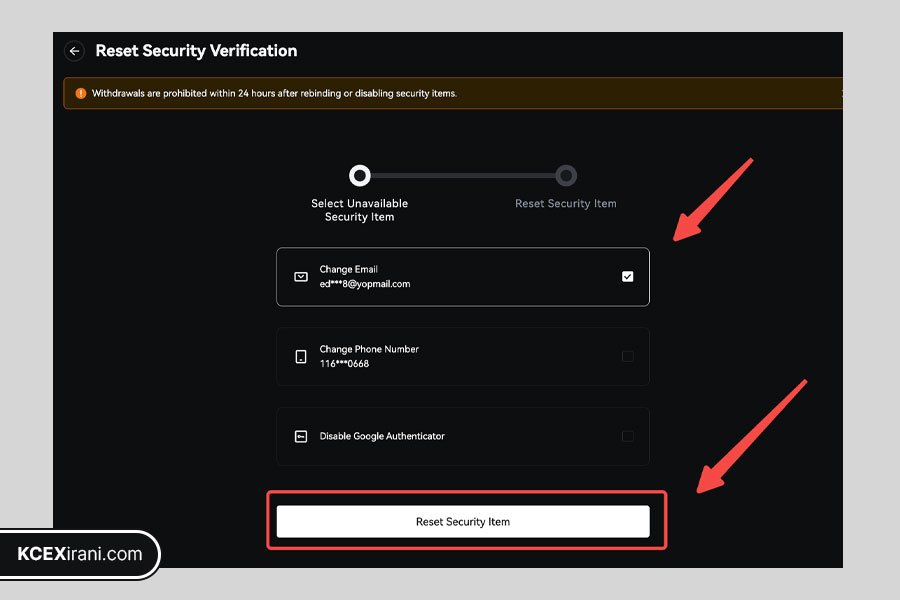Click the key icon beside Google Authenticator
The image size is (900, 600).
[x=301, y=436]
